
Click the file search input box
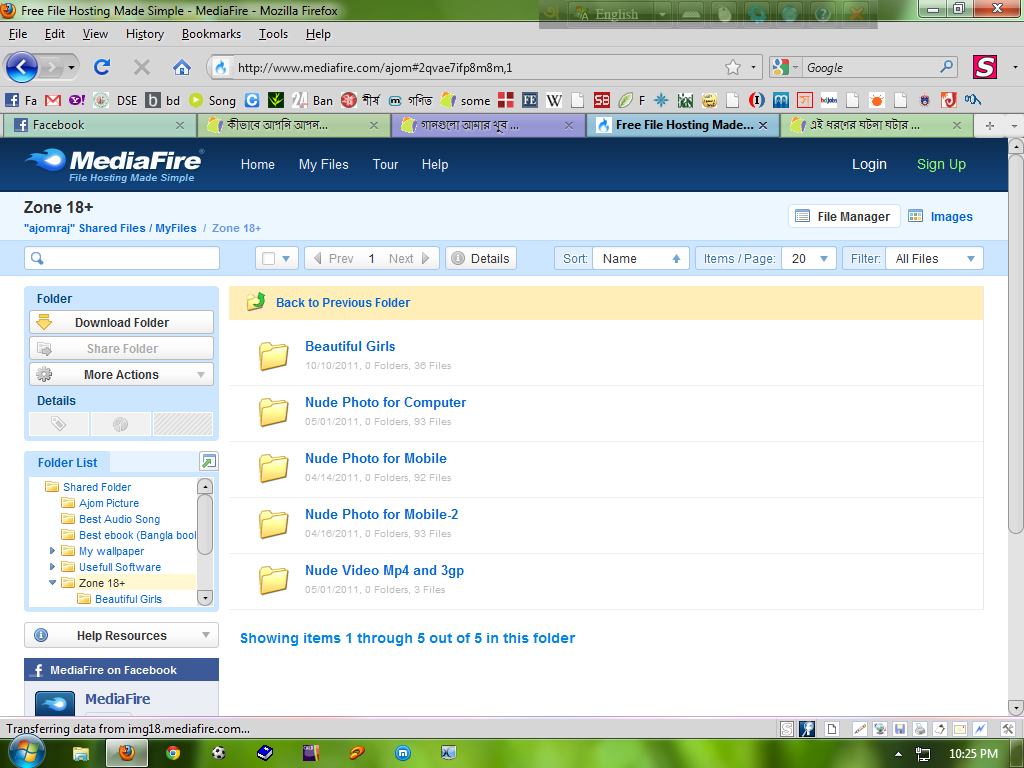(x=122, y=258)
